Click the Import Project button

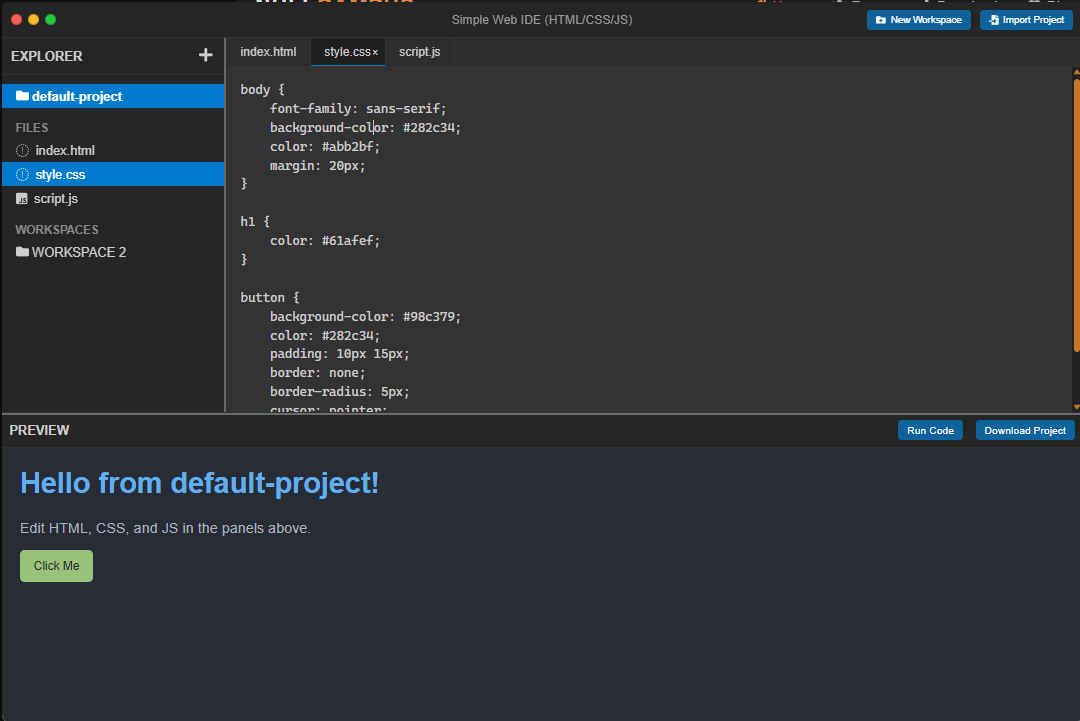(1026, 20)
